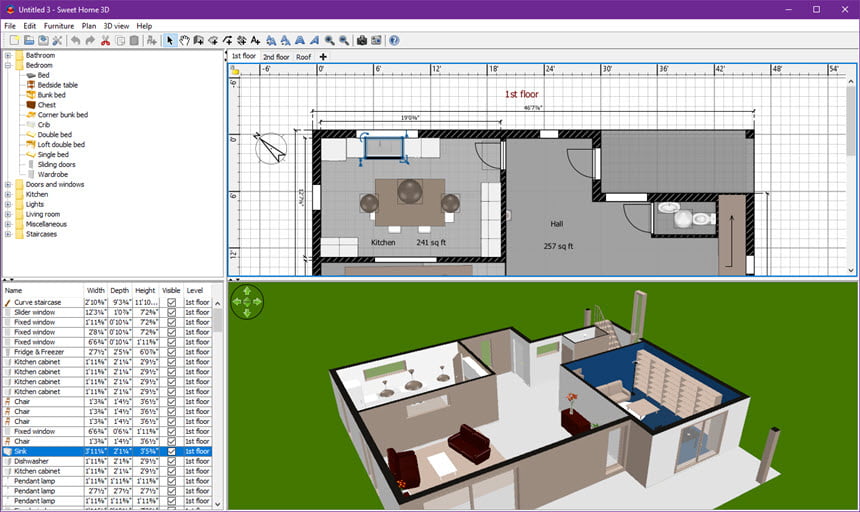Toggle Visible checkbox for the Sink row
The image size is (860, 512).
pos(172,451)
